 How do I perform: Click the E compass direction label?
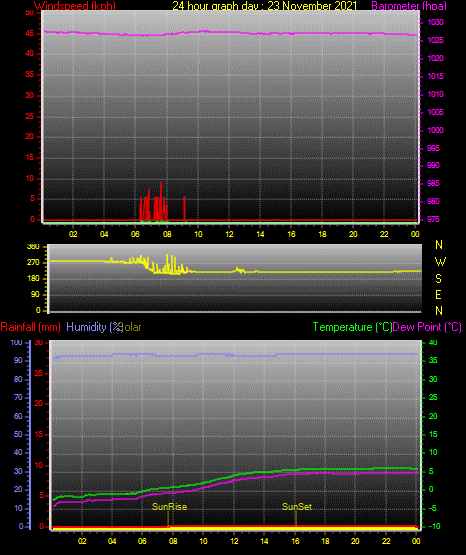(438, 294)
